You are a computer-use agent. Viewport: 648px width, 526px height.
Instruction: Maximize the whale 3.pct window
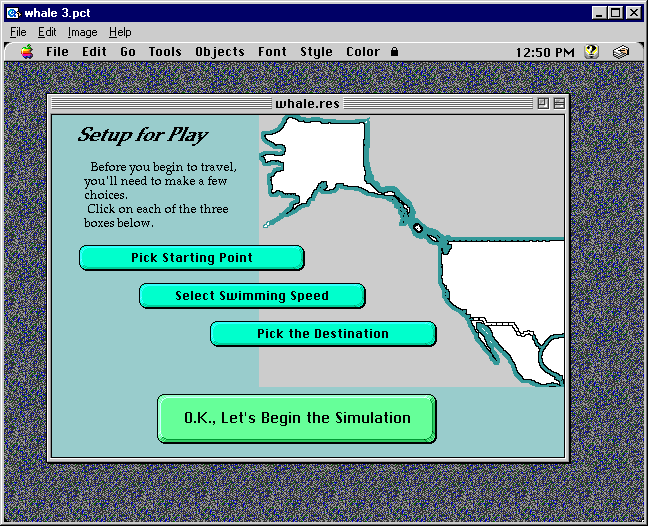coord(615,13)
